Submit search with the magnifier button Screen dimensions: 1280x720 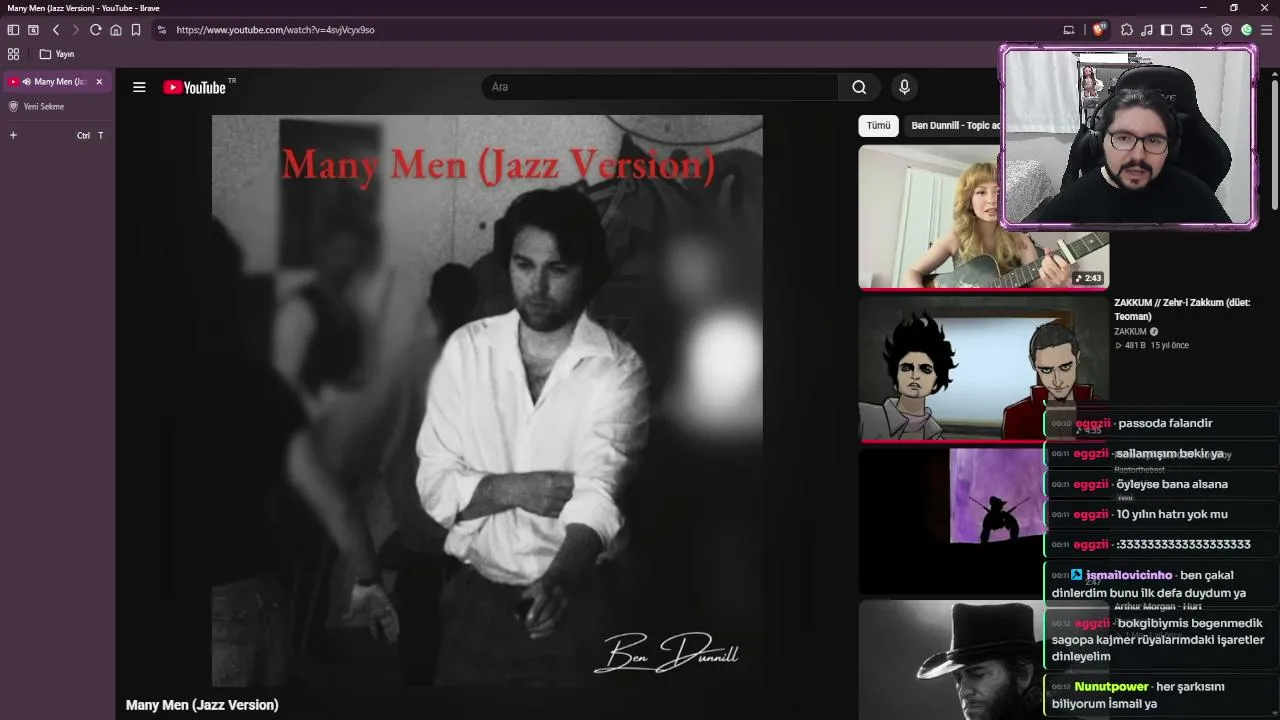click(859, 87)
